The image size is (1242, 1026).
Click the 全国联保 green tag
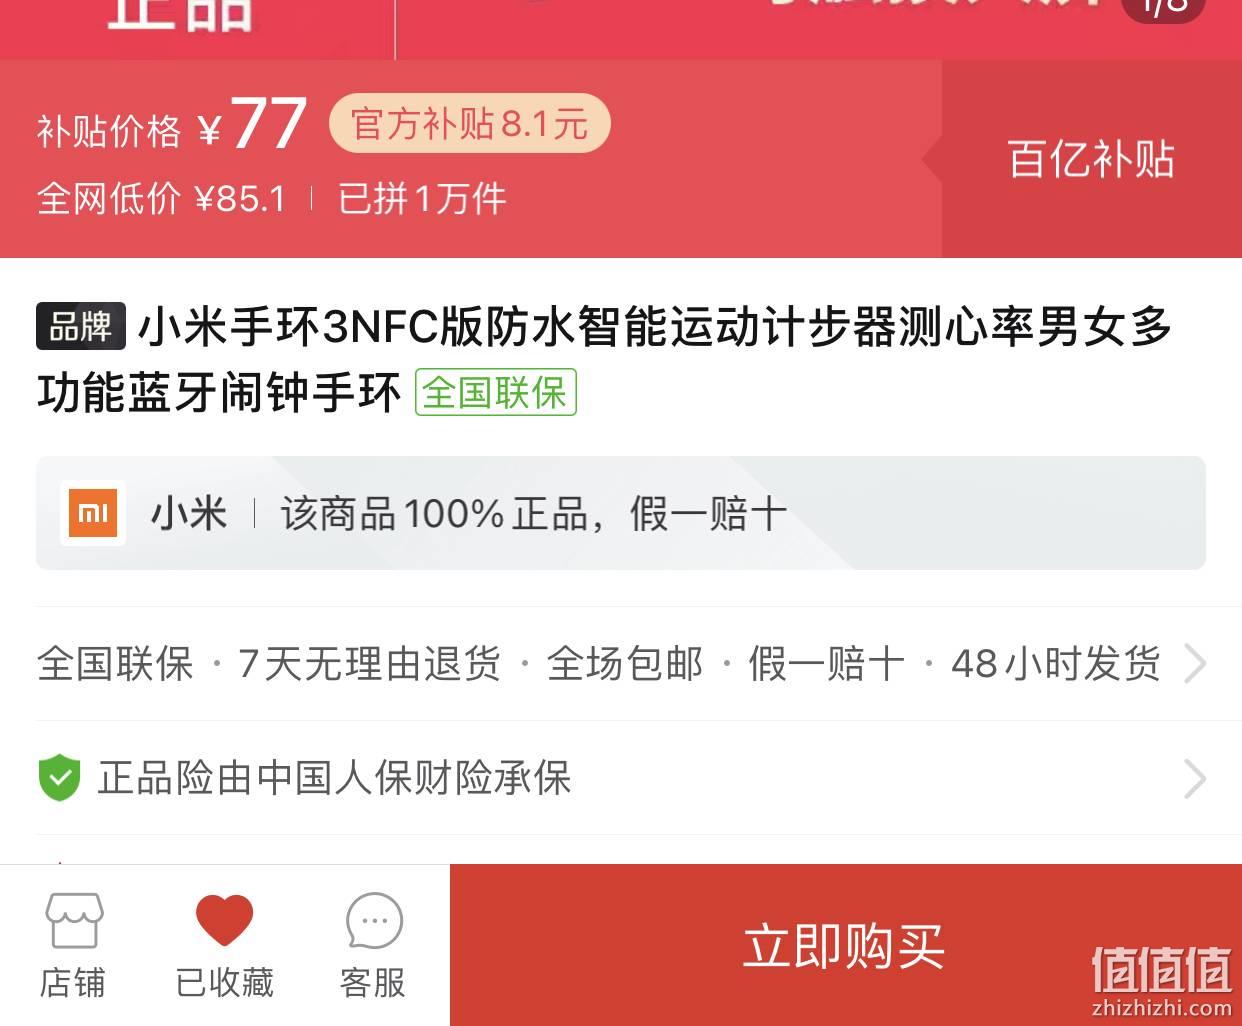point(496,392)
